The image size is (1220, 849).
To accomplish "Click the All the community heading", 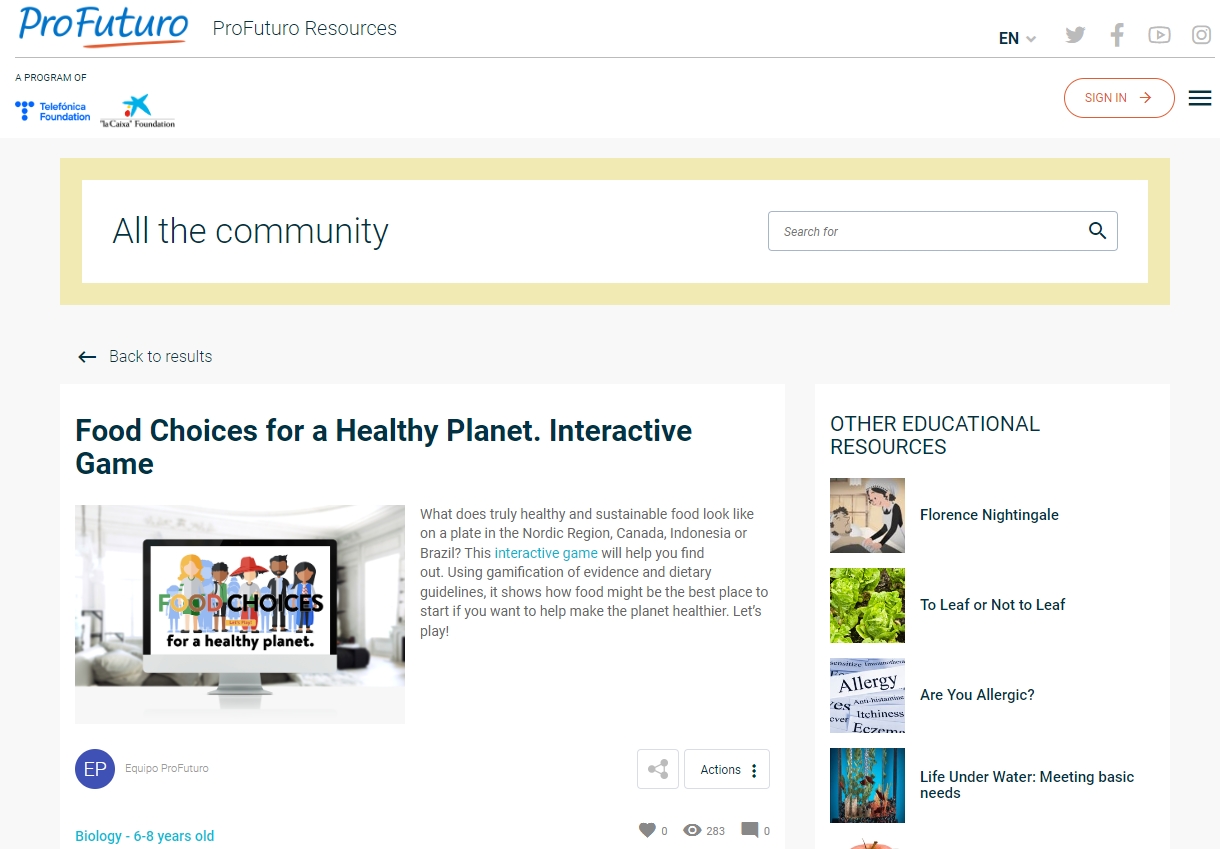I will click(250, 231).
